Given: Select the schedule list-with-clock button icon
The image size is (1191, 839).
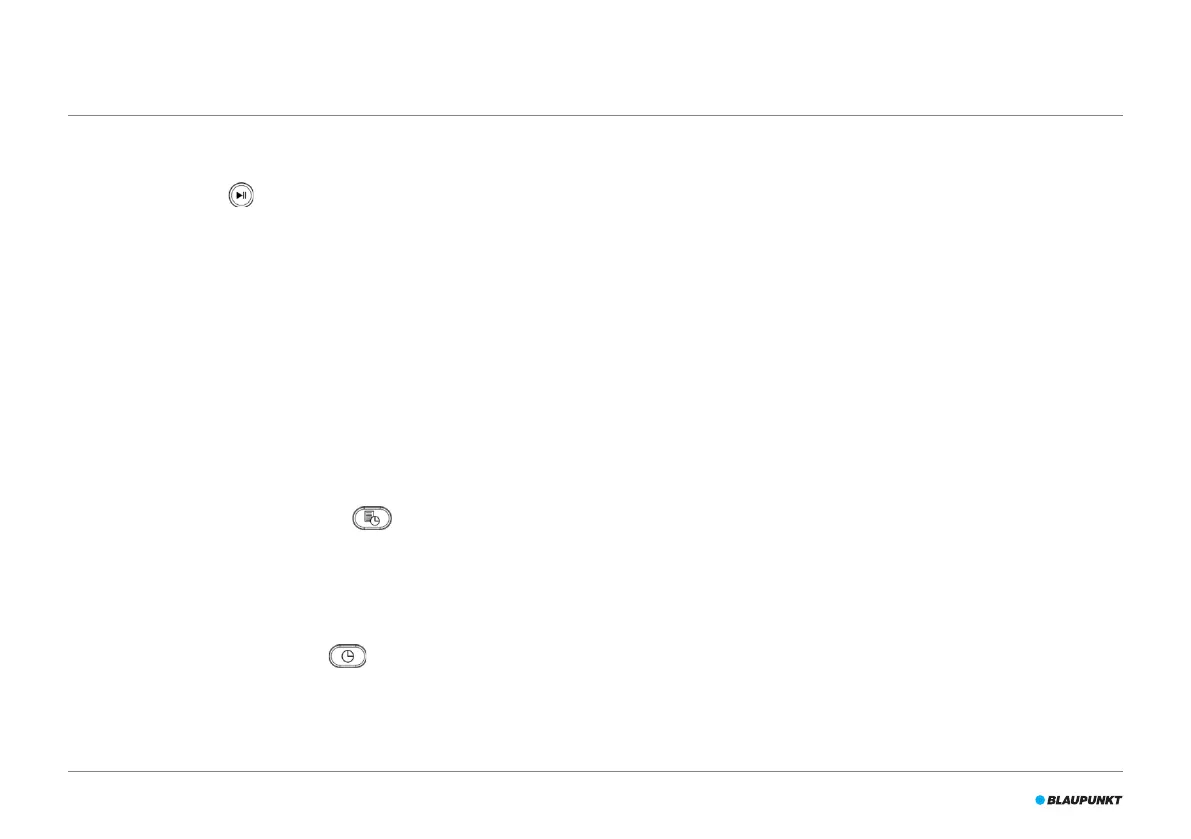Looking at the screenshot, I should tap(372, 518).
